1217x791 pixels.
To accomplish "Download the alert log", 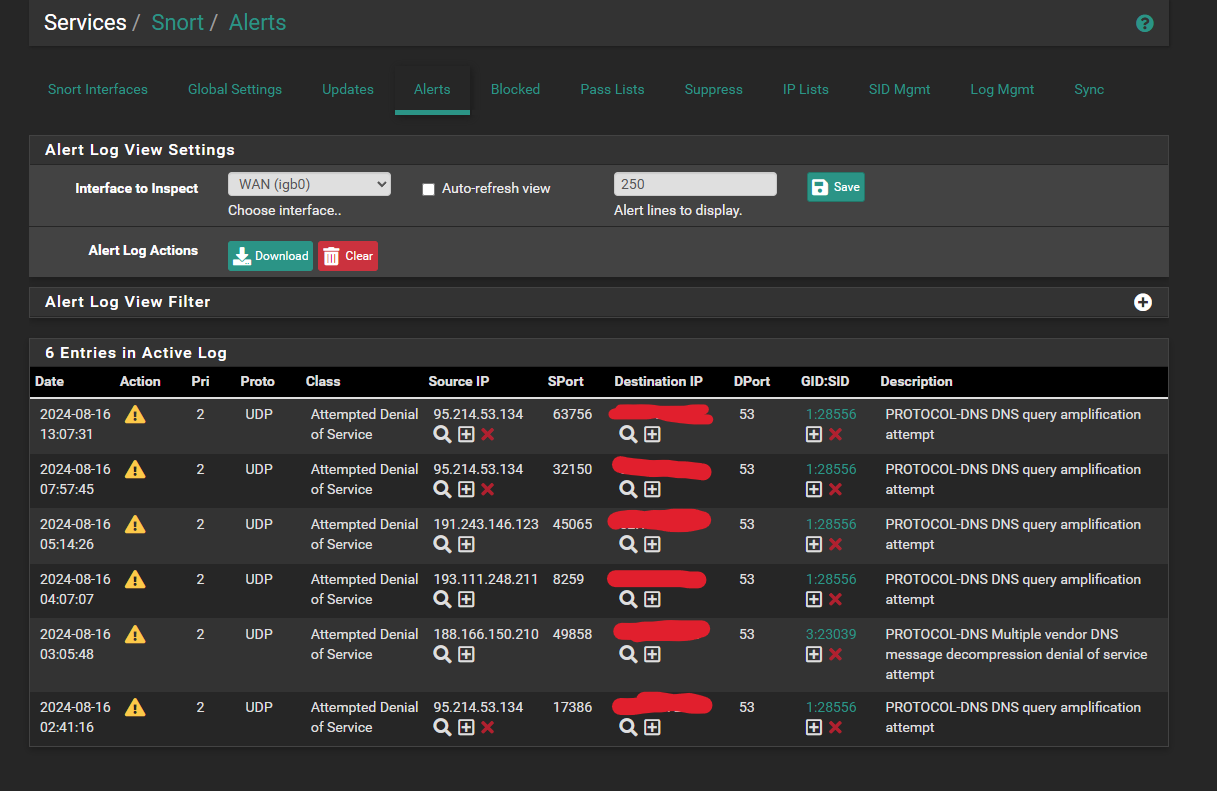I will pos(270,256).
